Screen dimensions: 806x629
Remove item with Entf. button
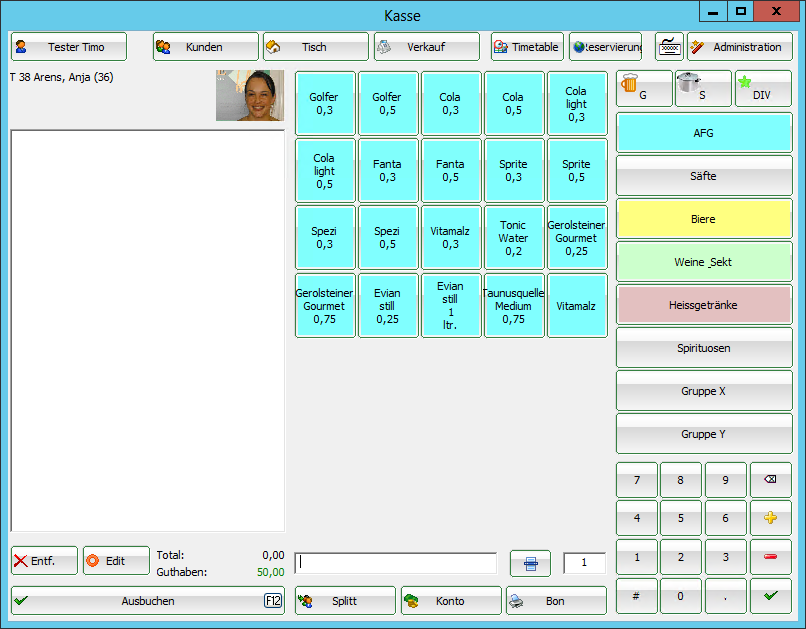(44, 561)
